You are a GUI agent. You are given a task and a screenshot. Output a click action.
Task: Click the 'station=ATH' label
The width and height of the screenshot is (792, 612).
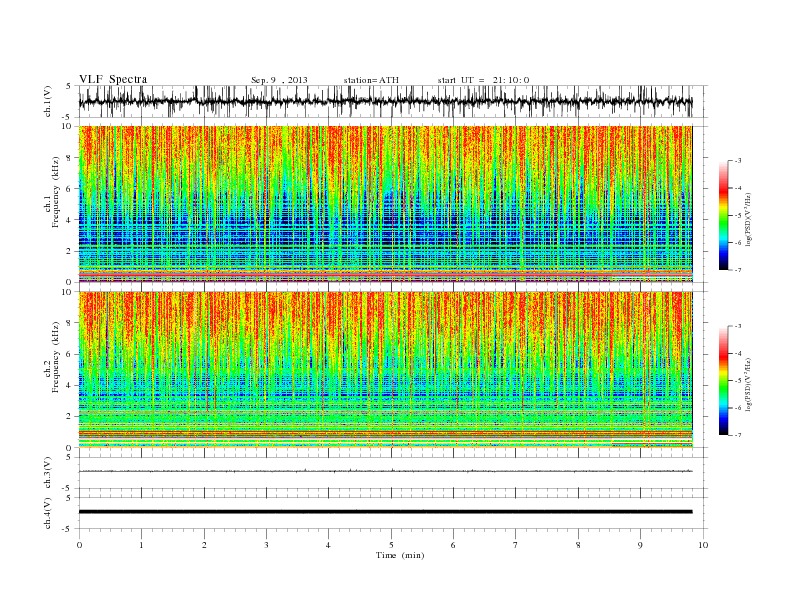[371, 80]
